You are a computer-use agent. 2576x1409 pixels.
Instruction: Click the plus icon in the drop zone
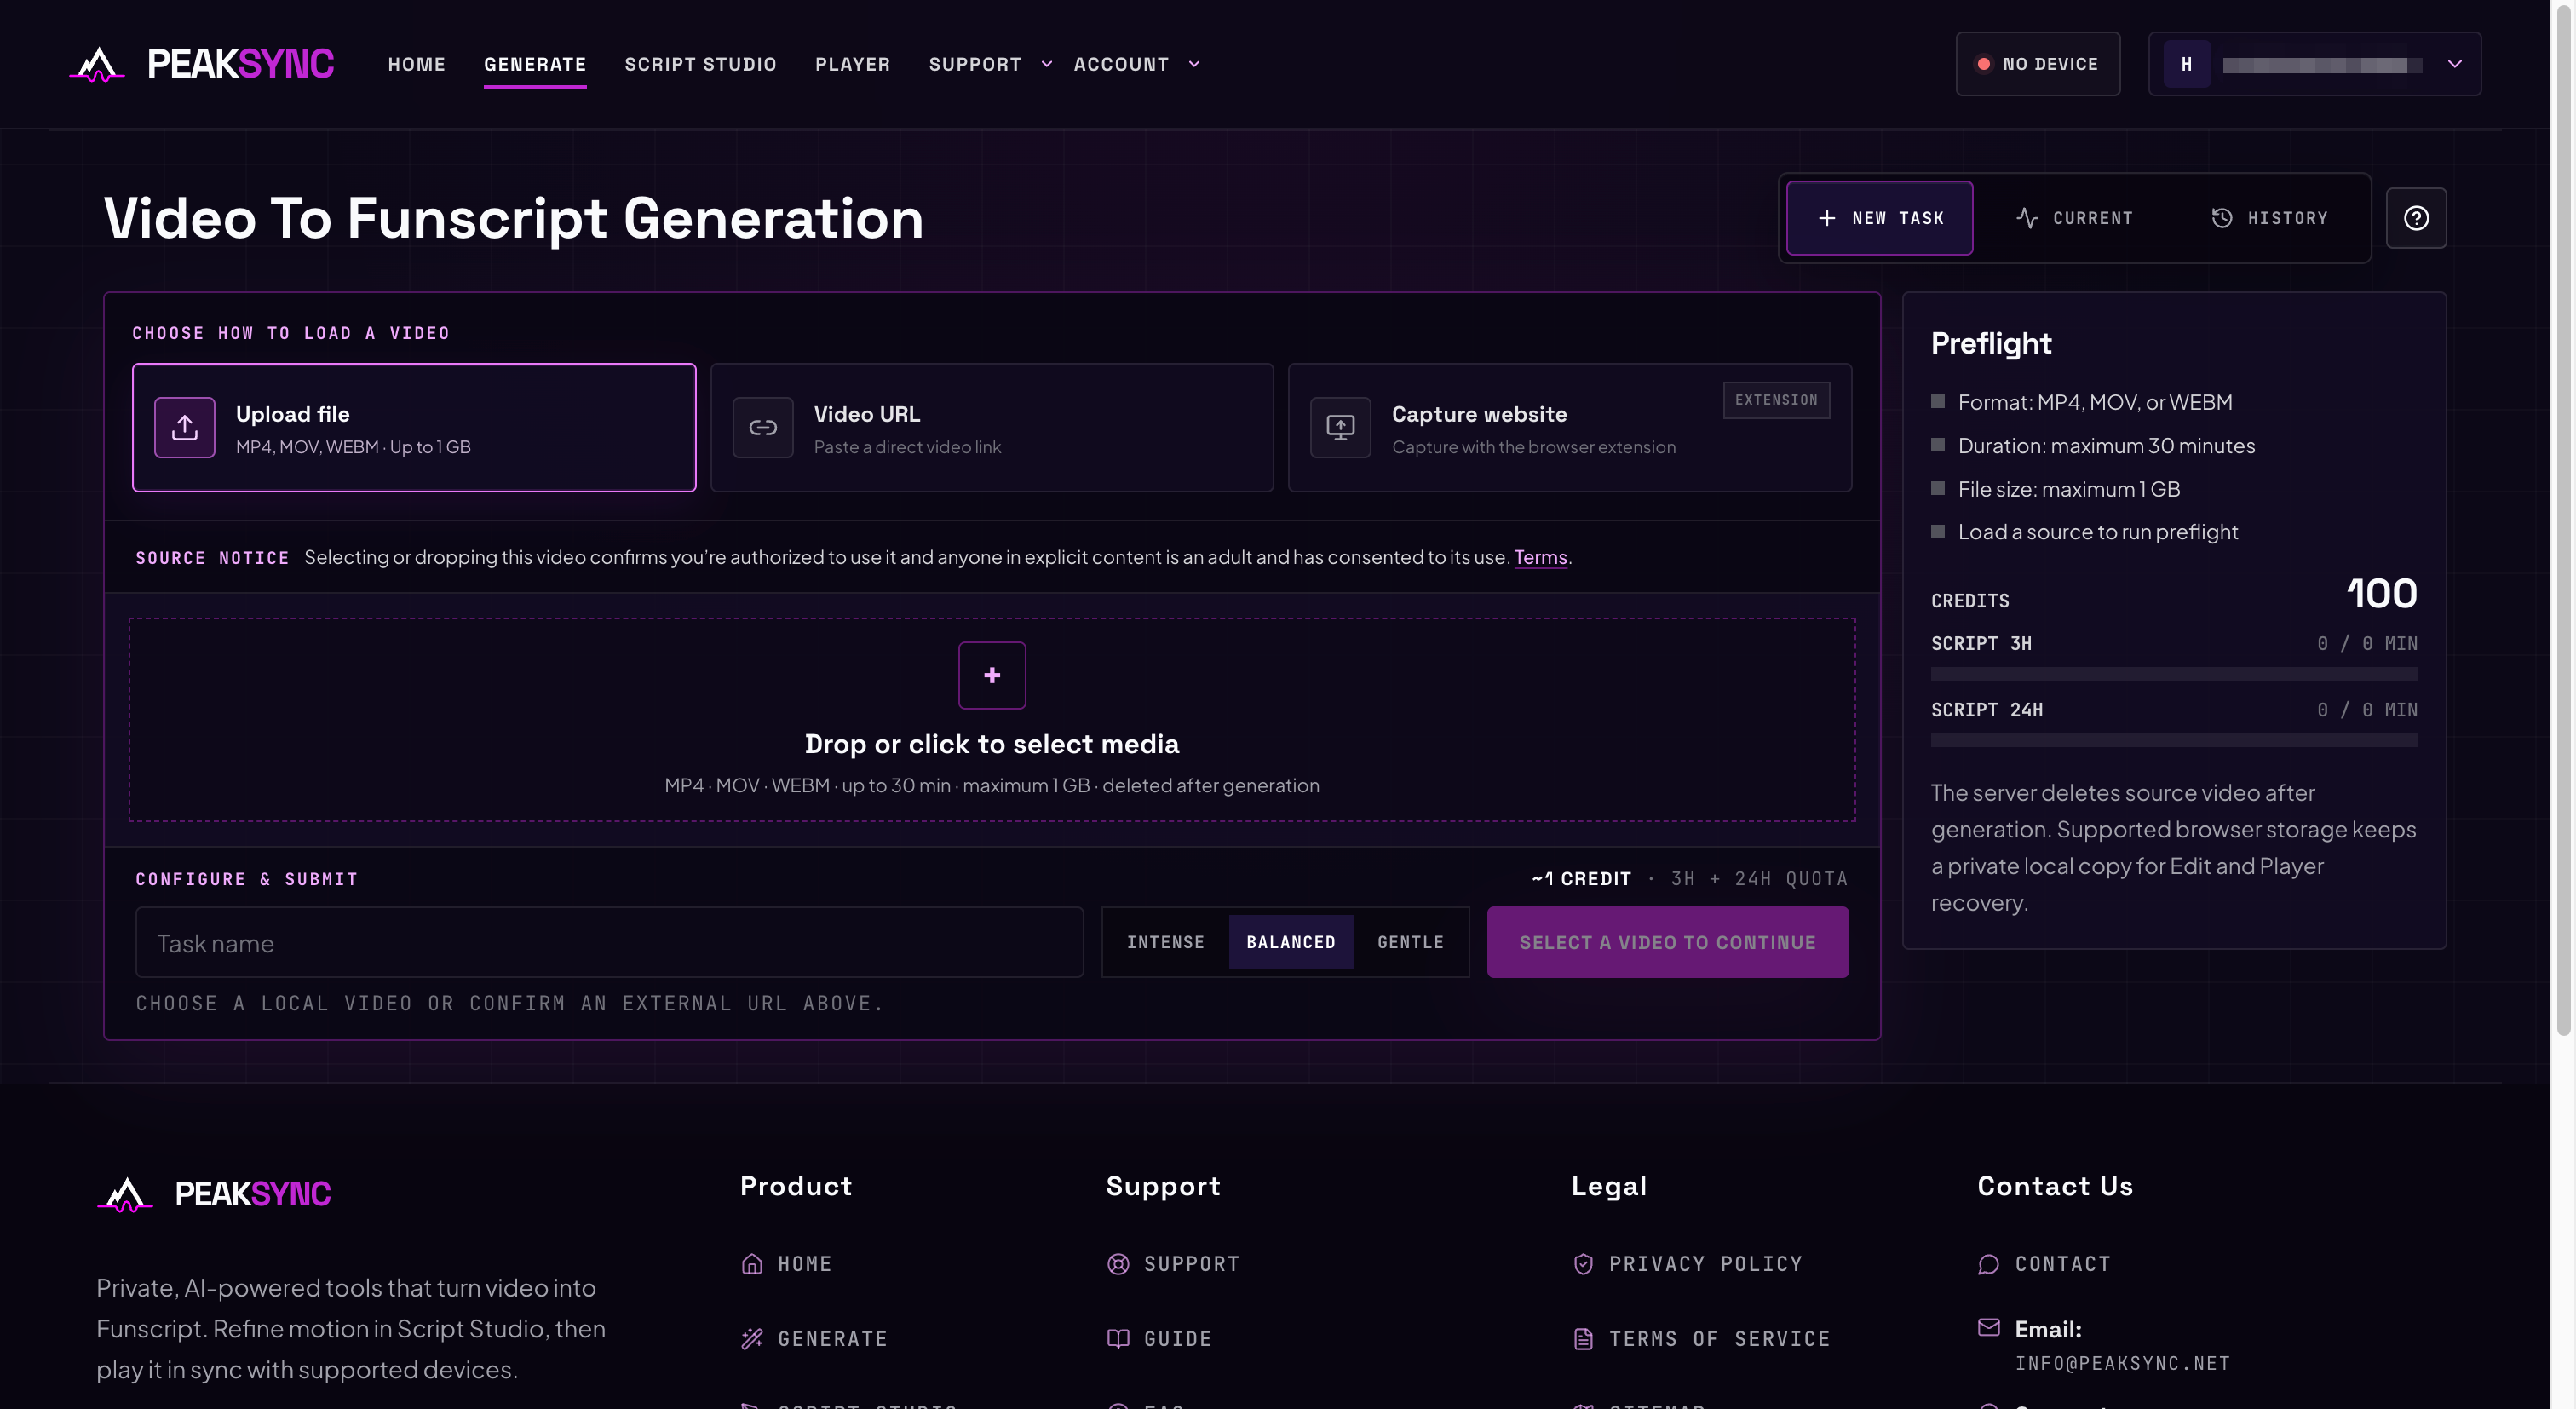click(x=992, y=675)
